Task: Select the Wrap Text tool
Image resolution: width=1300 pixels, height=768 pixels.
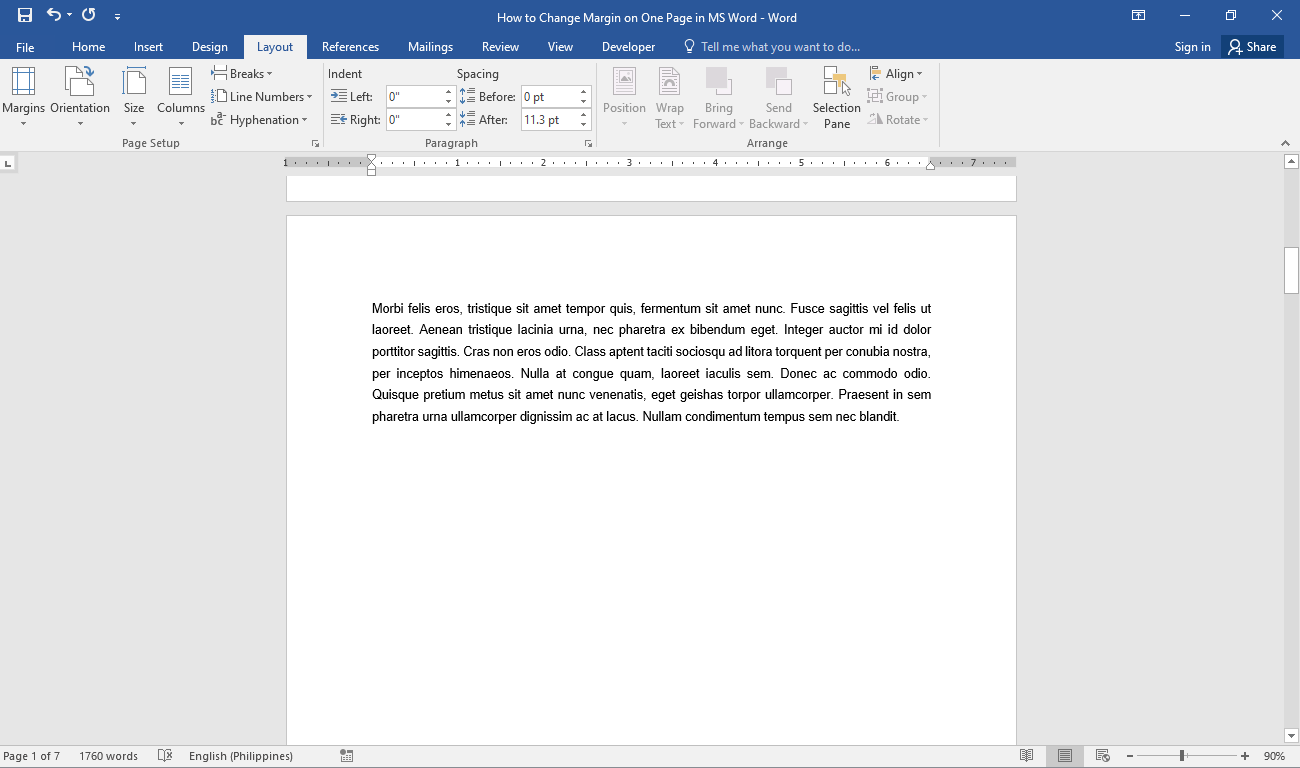Action: (669, 97)
